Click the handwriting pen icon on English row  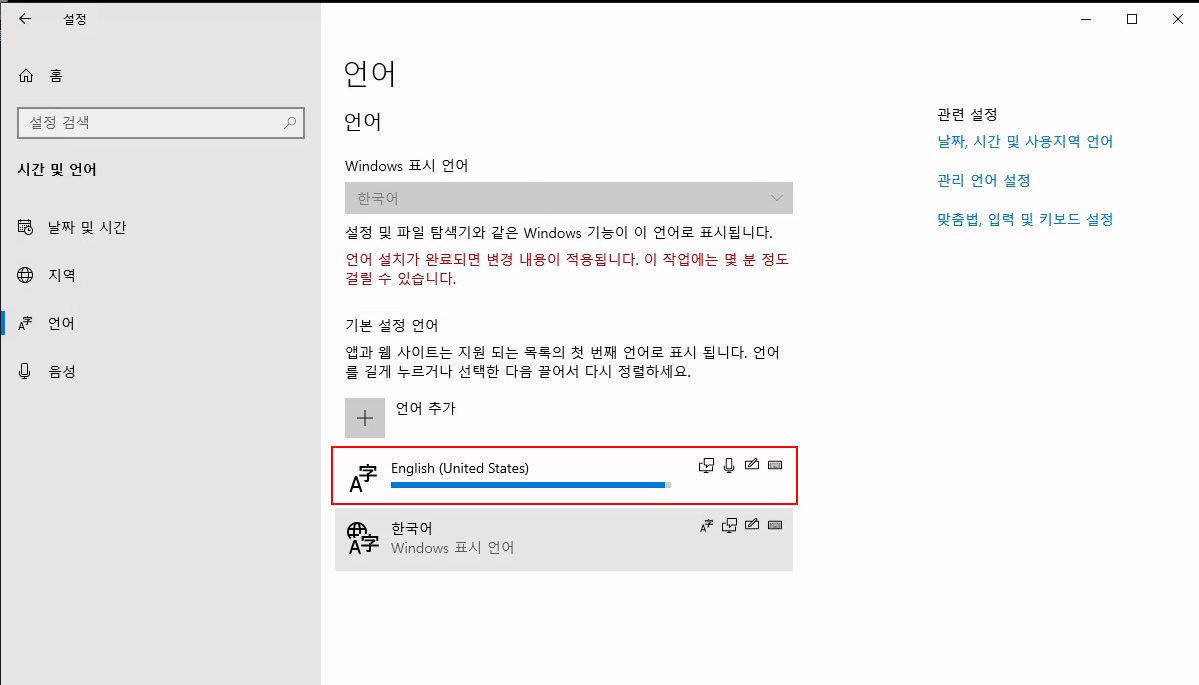[752, 465]
